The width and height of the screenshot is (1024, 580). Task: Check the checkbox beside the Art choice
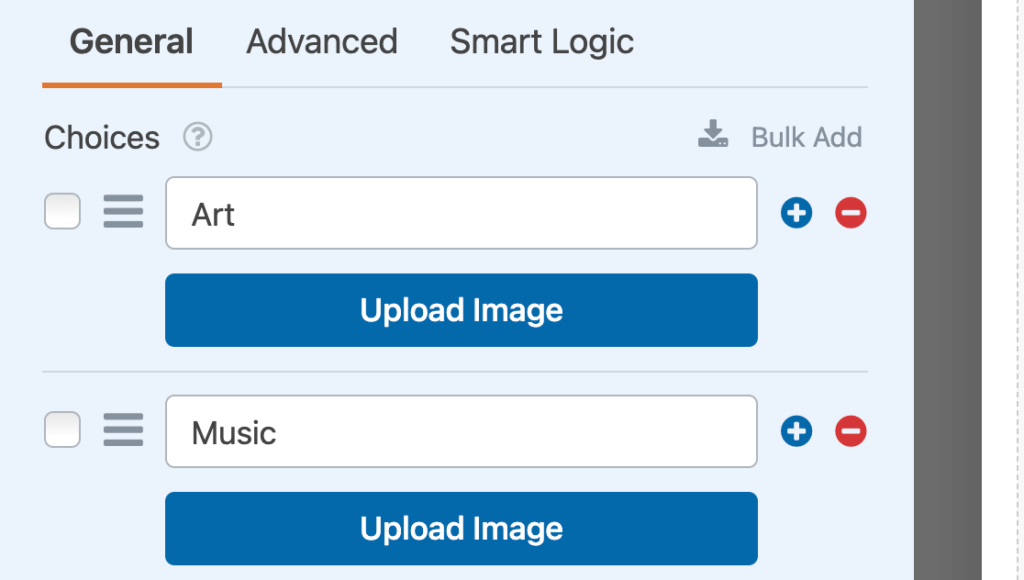pyautogui.click(x=62, y=212)
